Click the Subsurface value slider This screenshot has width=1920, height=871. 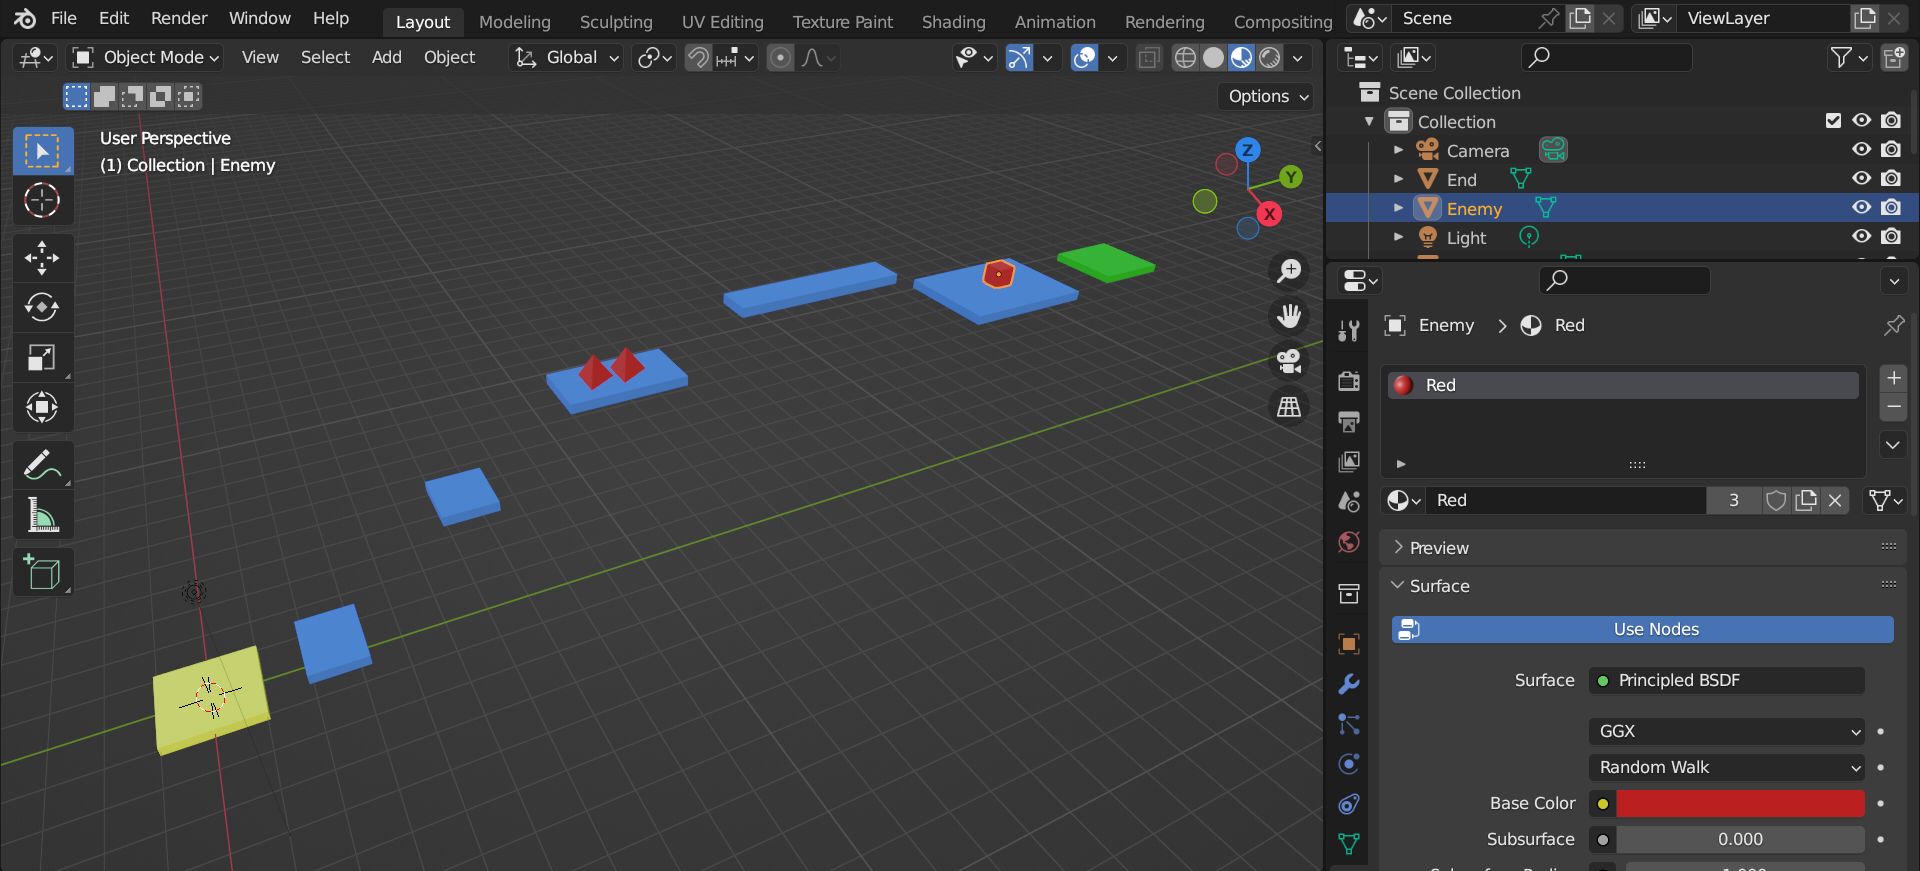coord(1741,839)
